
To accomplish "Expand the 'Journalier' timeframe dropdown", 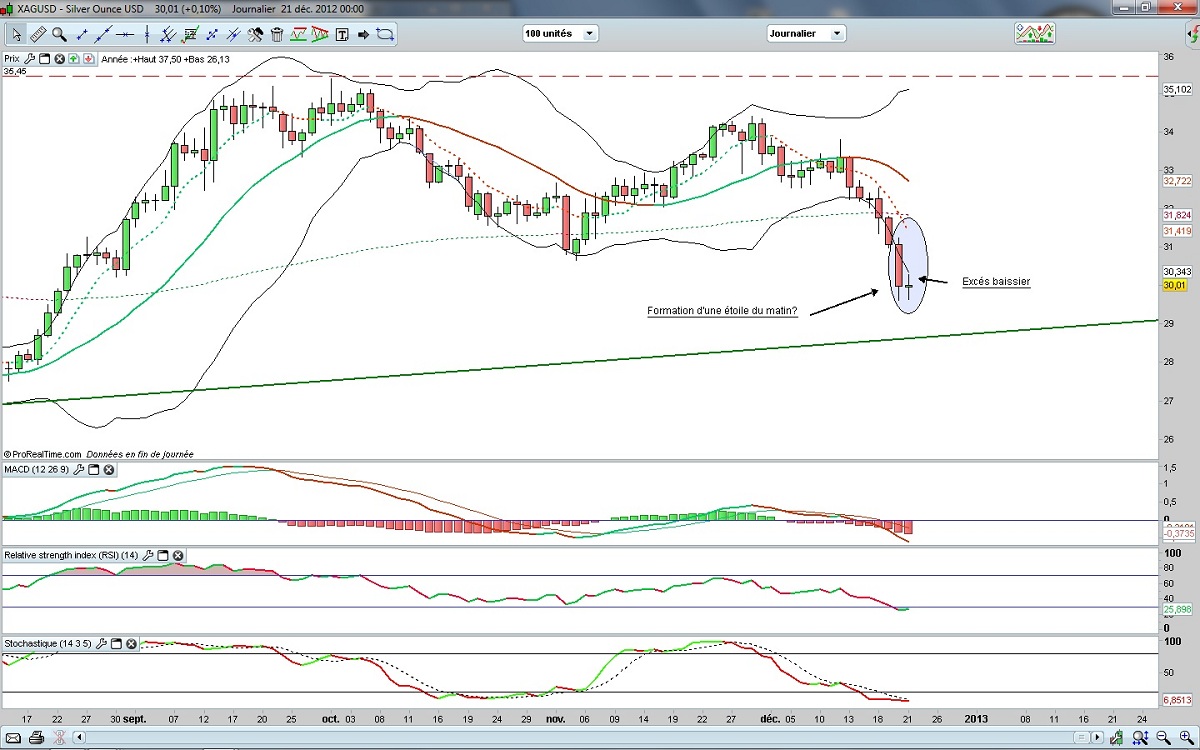I will [806, 33].
